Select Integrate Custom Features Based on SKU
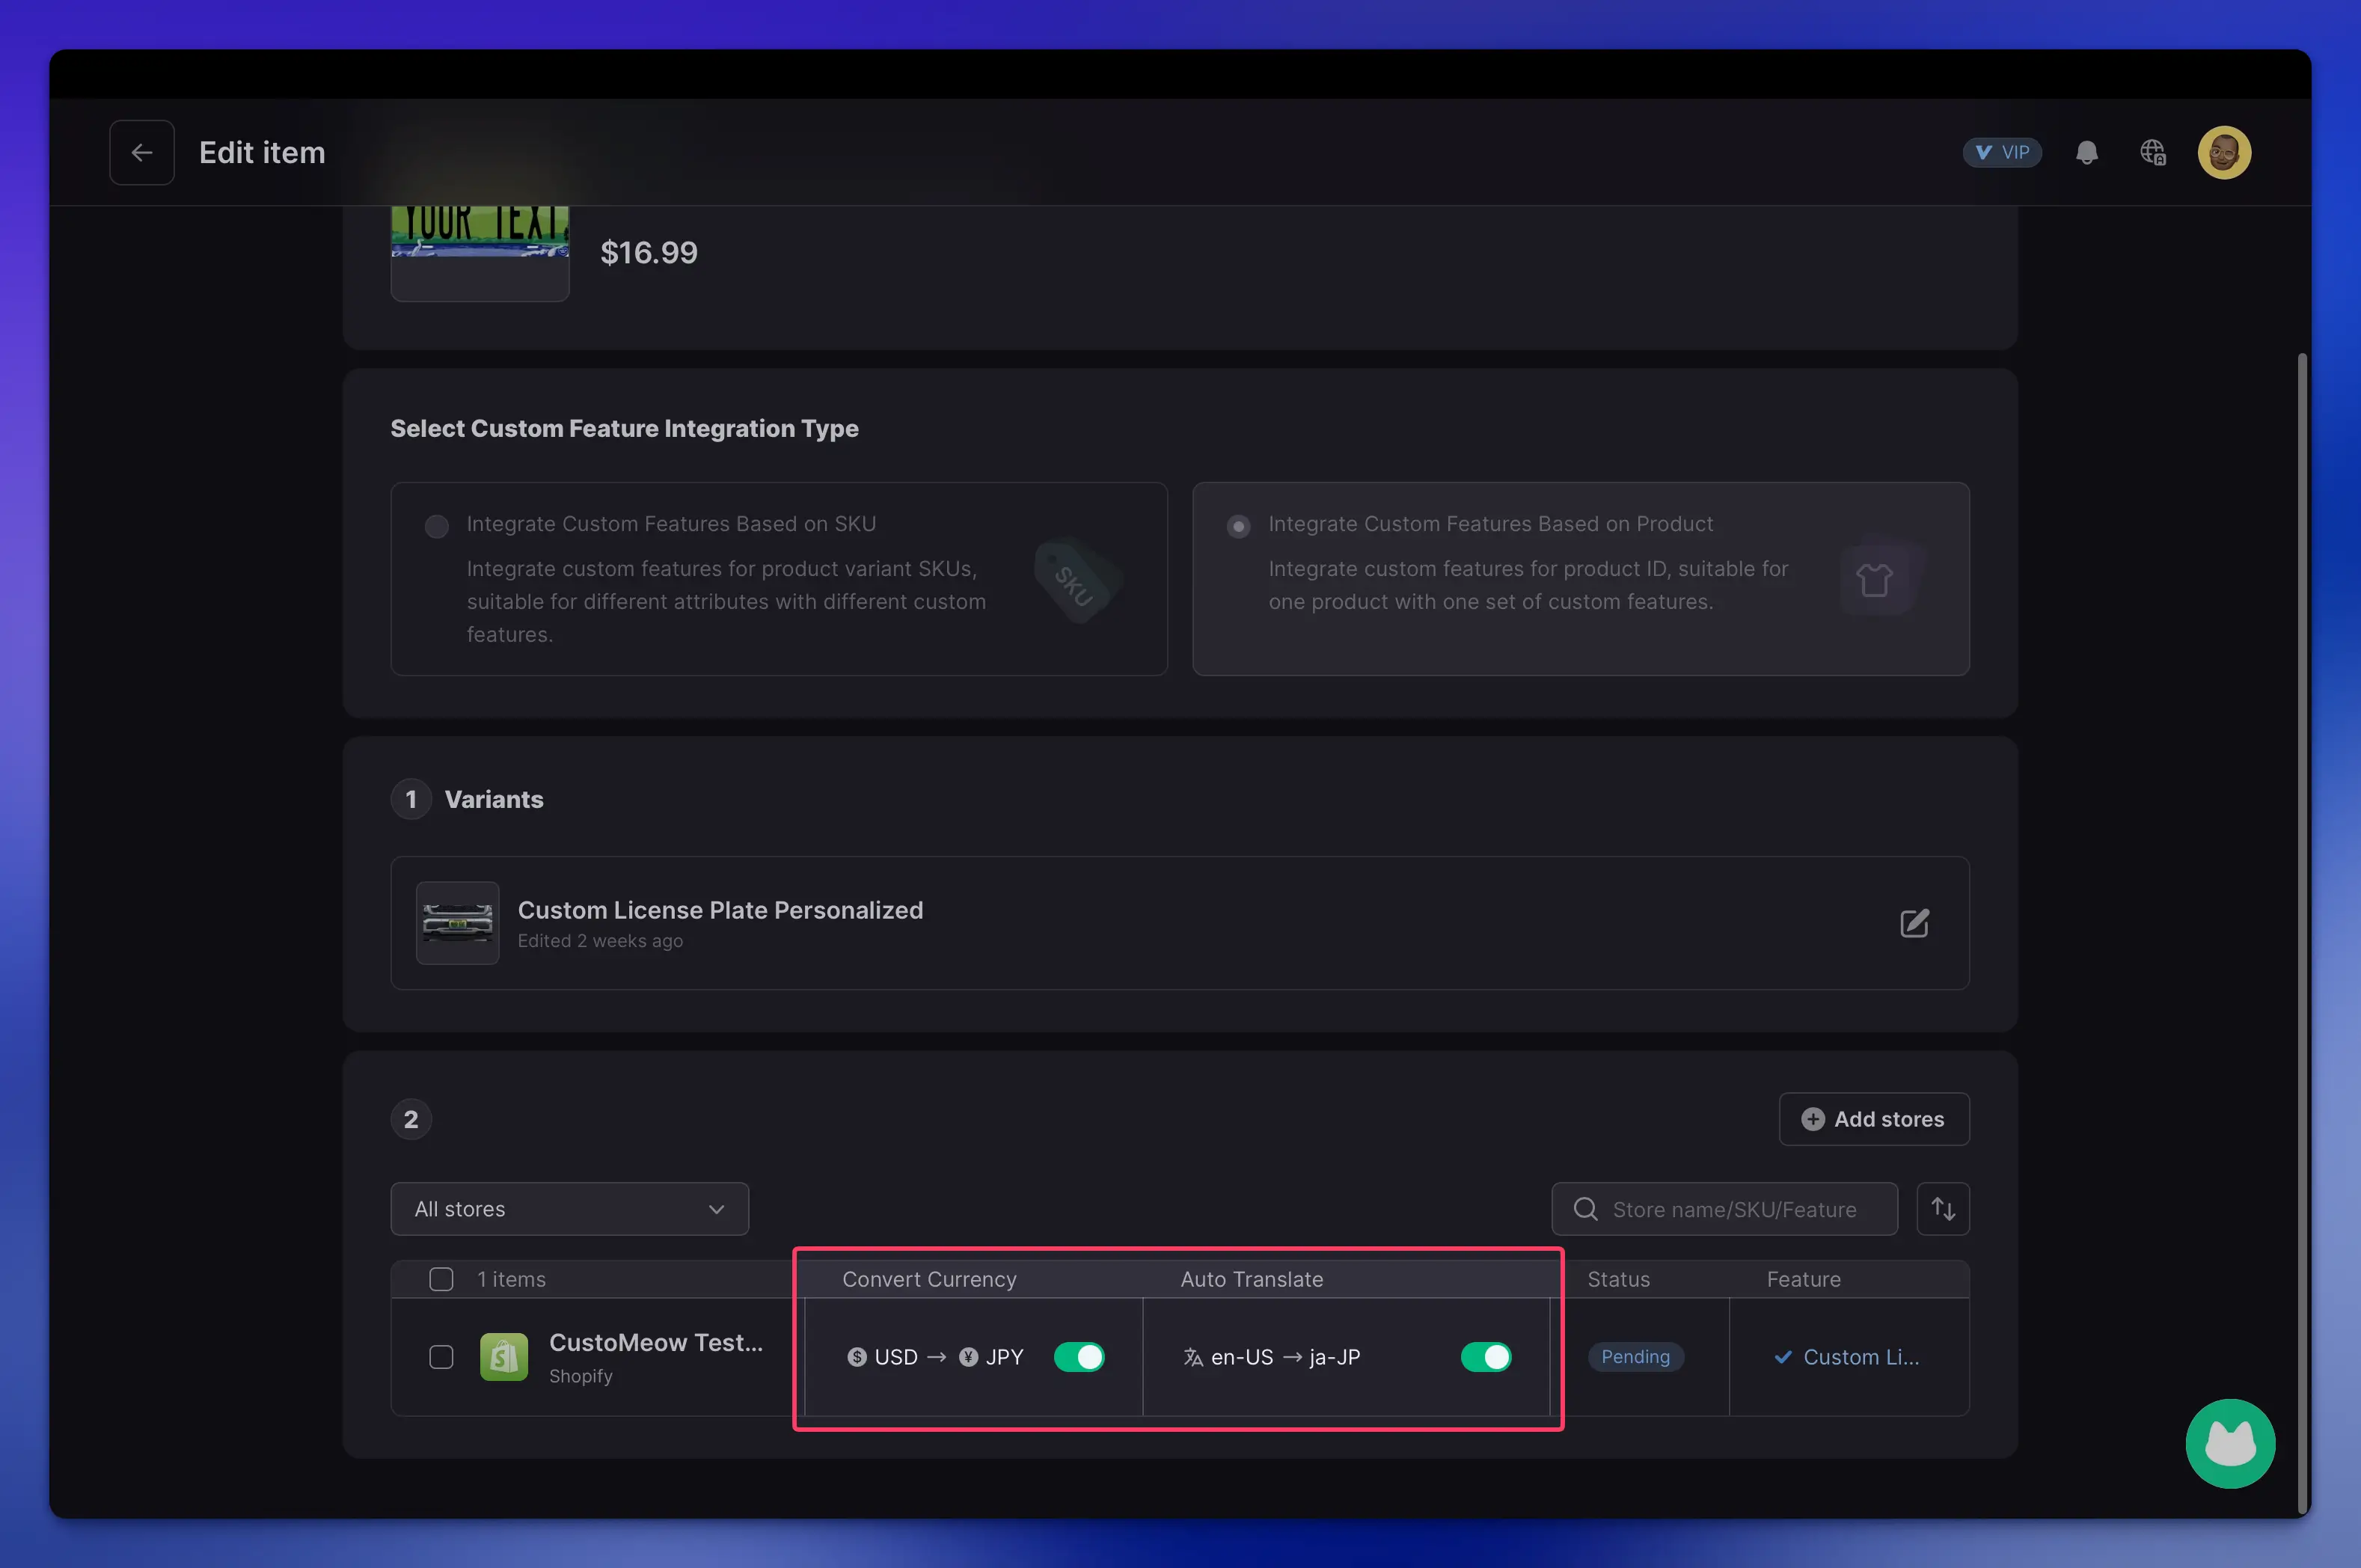This screenshot has width=2361, height=1568. [437, 526]
